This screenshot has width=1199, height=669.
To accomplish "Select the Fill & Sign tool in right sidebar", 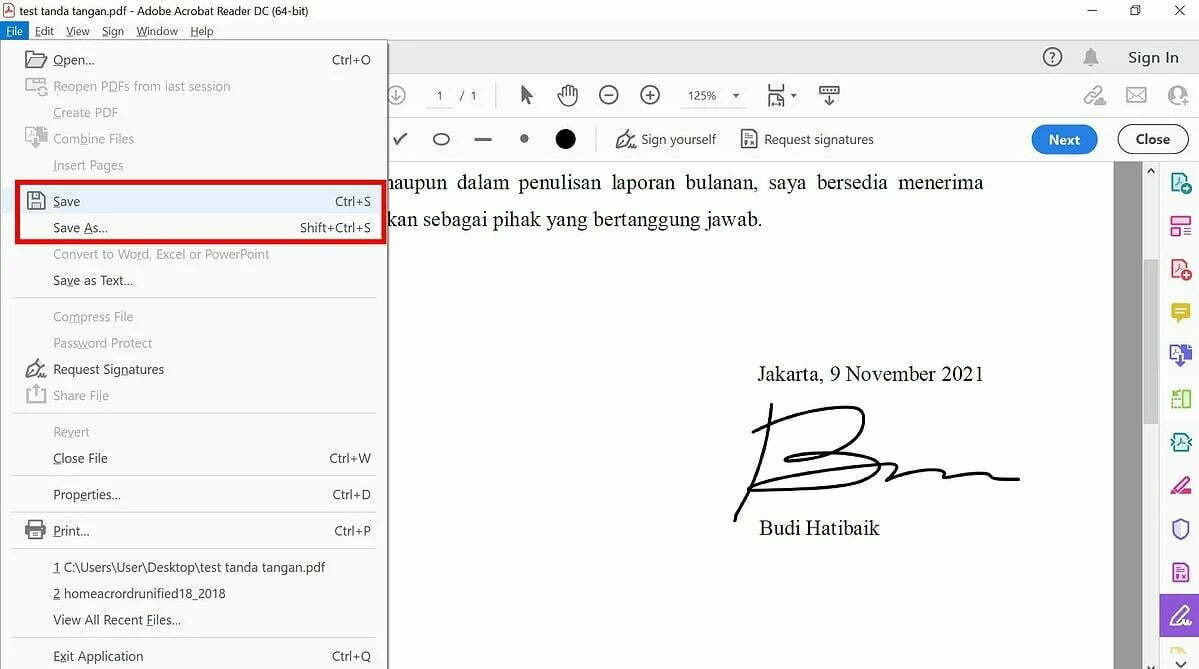I will [1180, 615].
